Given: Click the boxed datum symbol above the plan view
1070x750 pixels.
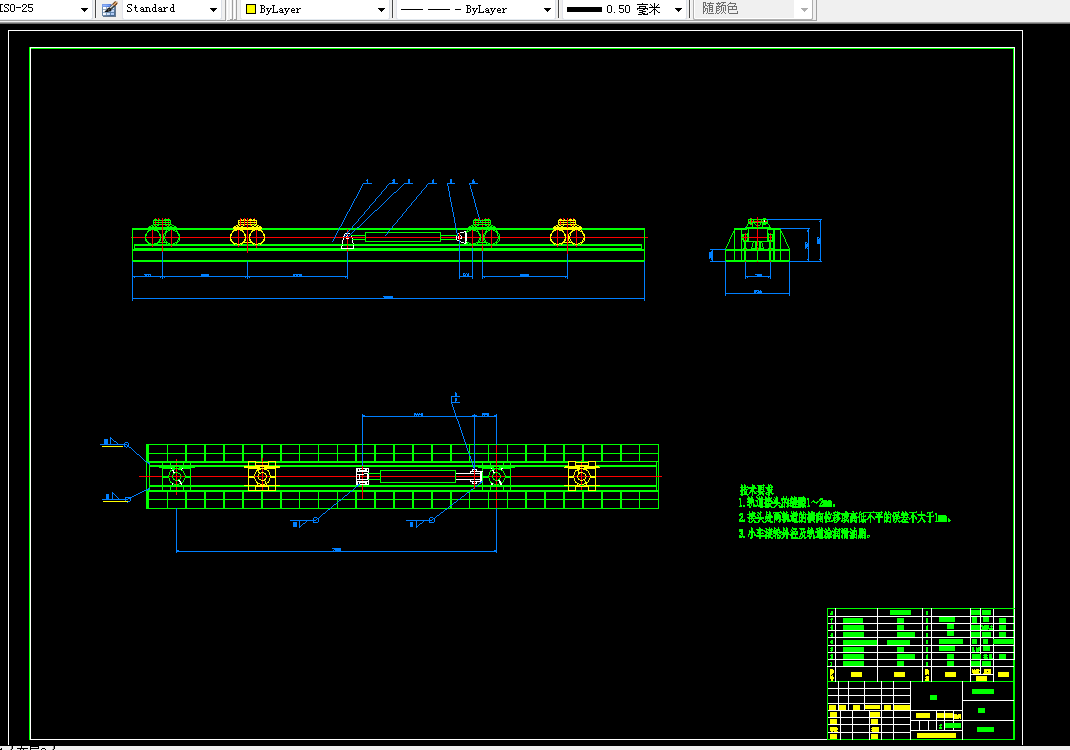Looking at the screenshot, I should click(x=455, y=398).
